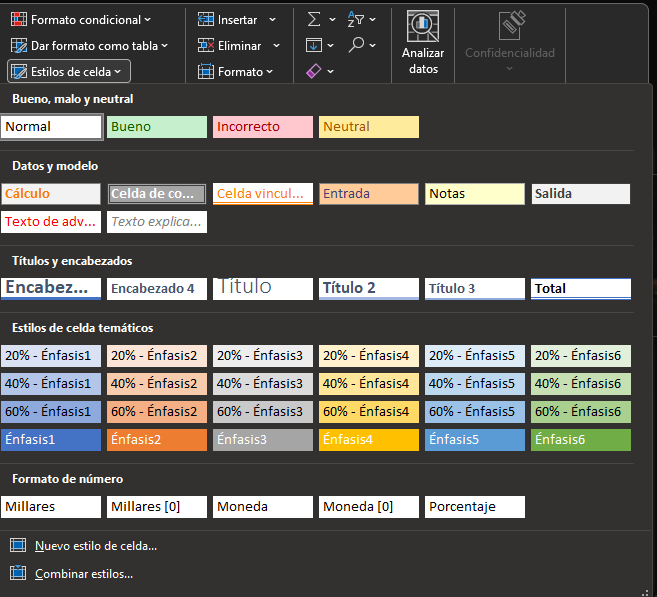Click the Combinar estilos icon
Screen dimensions: 657x597
pyautogui.click(x=18, y=572)
